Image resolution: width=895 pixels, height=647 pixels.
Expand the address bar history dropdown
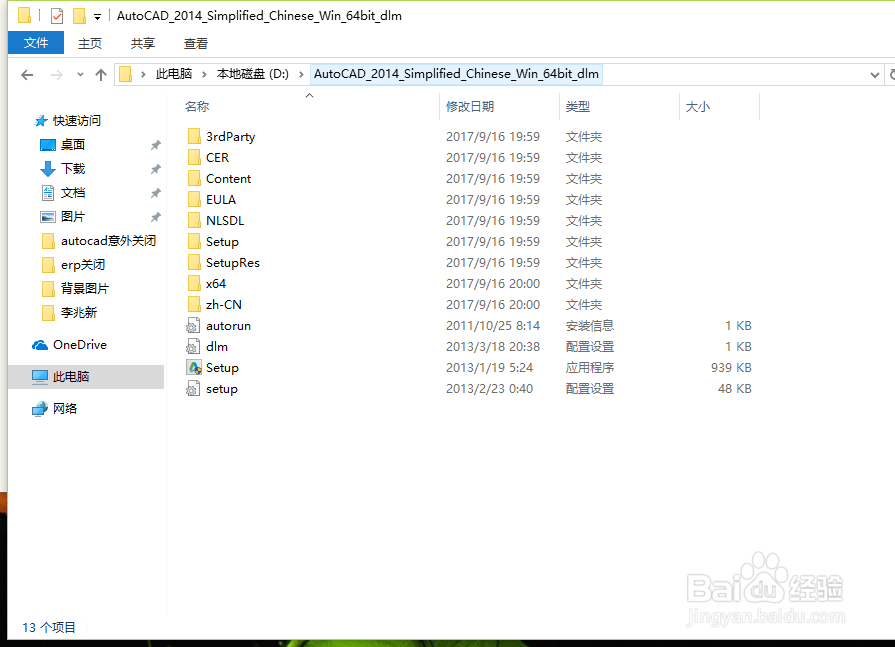click(x=874, y=75)
